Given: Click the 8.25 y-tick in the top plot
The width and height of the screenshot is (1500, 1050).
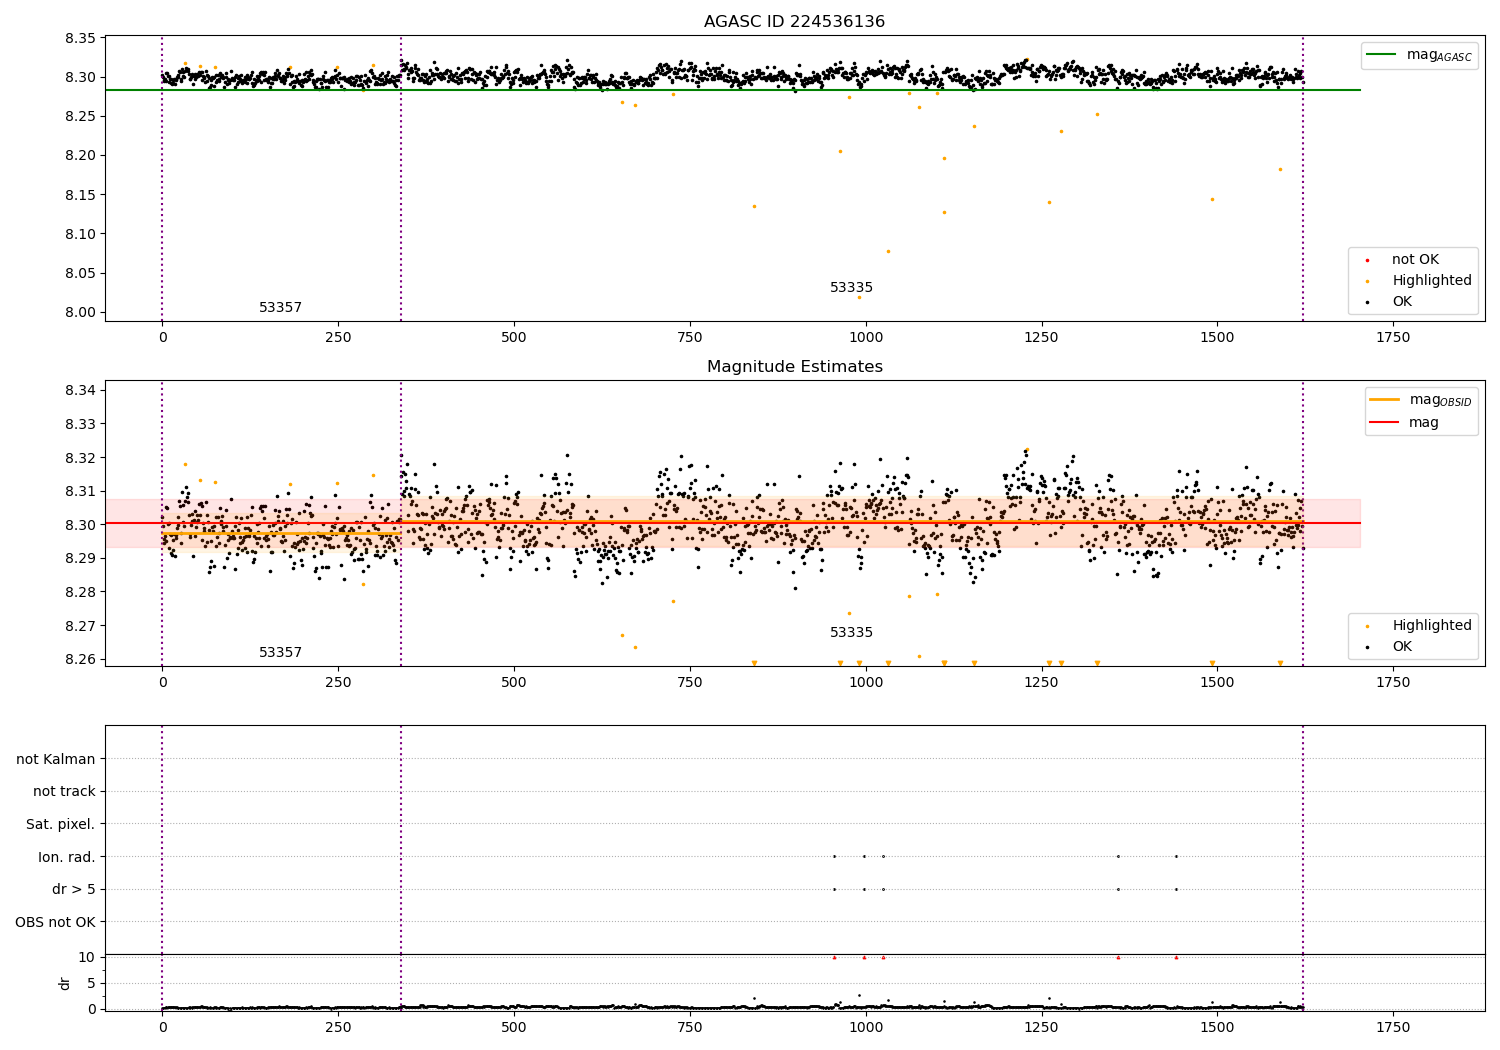Looking at the screenshot, I should pos(80,117).
